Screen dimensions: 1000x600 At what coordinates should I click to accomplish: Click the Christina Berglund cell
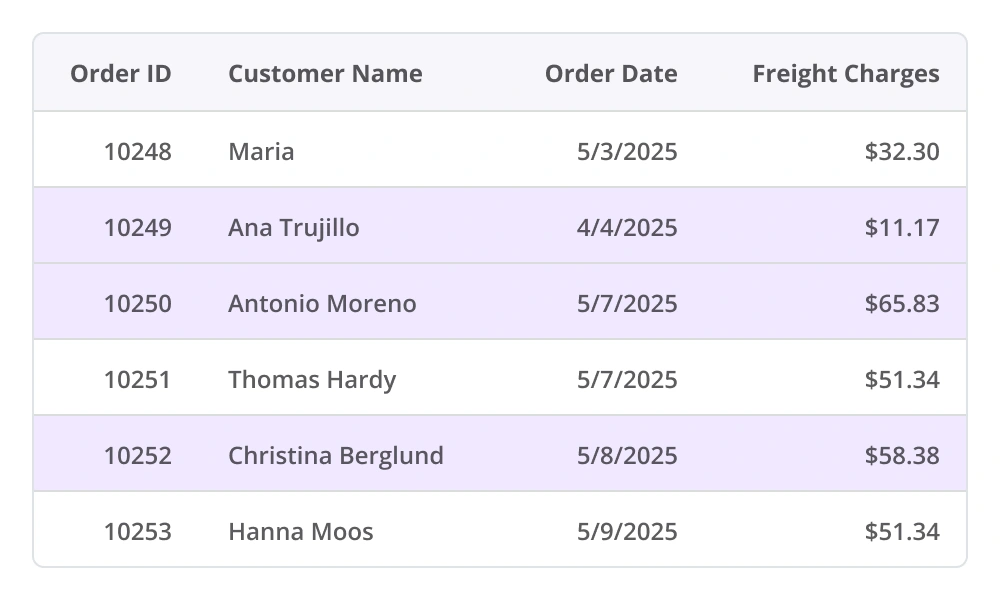click(x=335, y=455)
